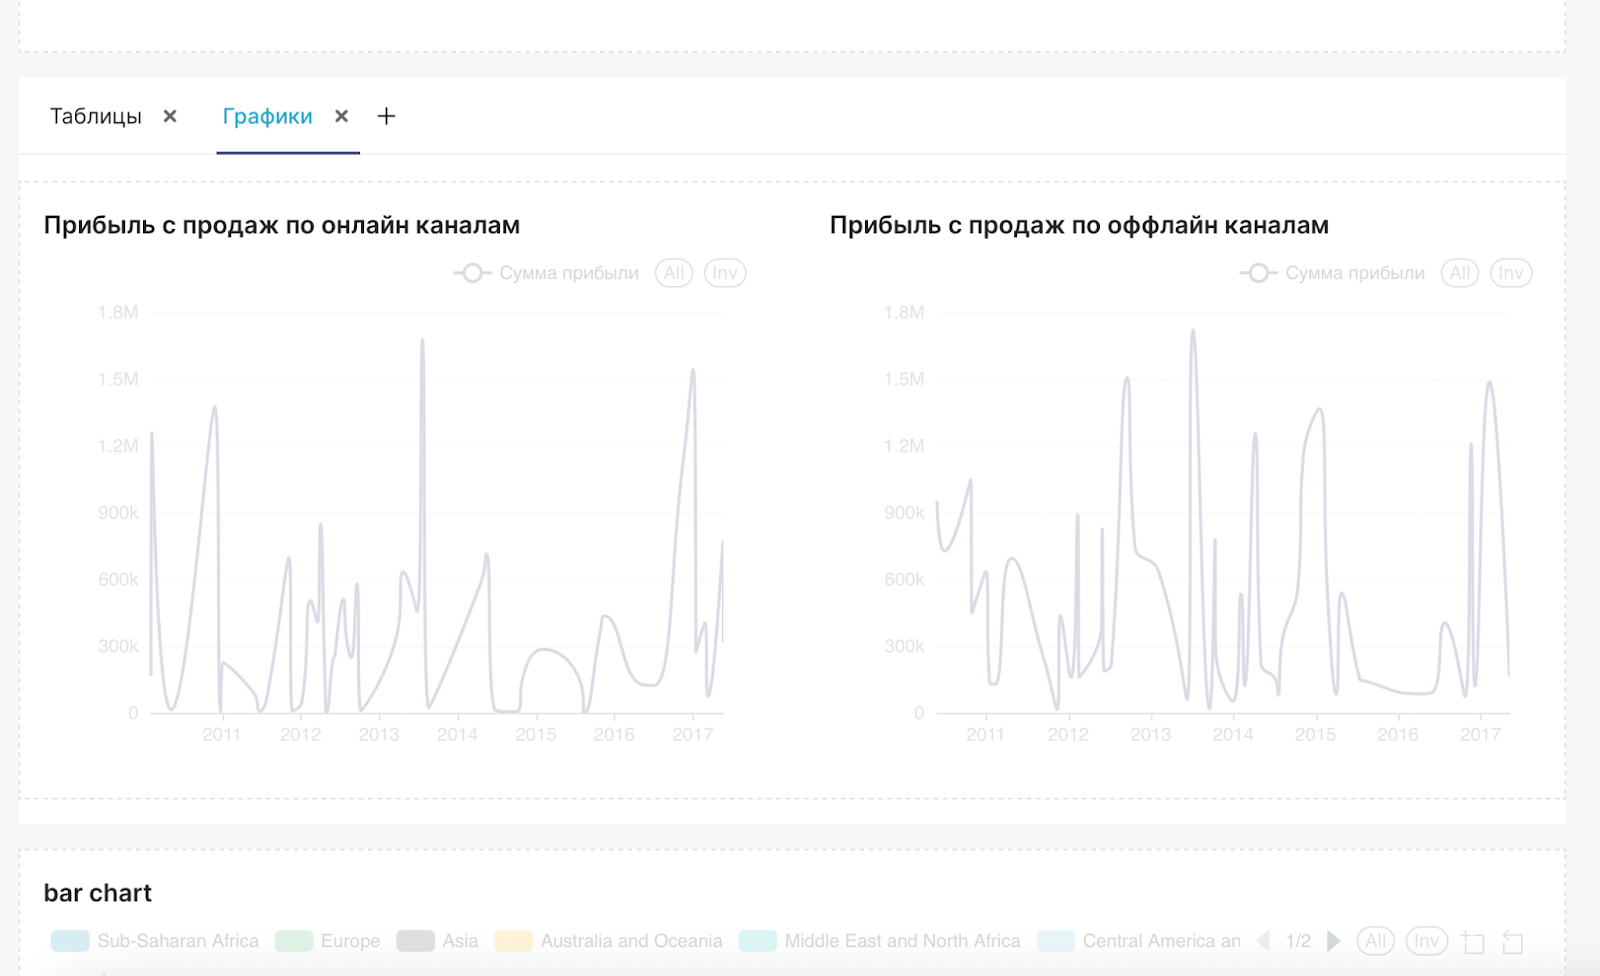Image resolution: width=1600 pixels, height=976 pixels.
Task: Select All series in offline channels chart
Action: pyautogui.click(x=1460, y=273)
